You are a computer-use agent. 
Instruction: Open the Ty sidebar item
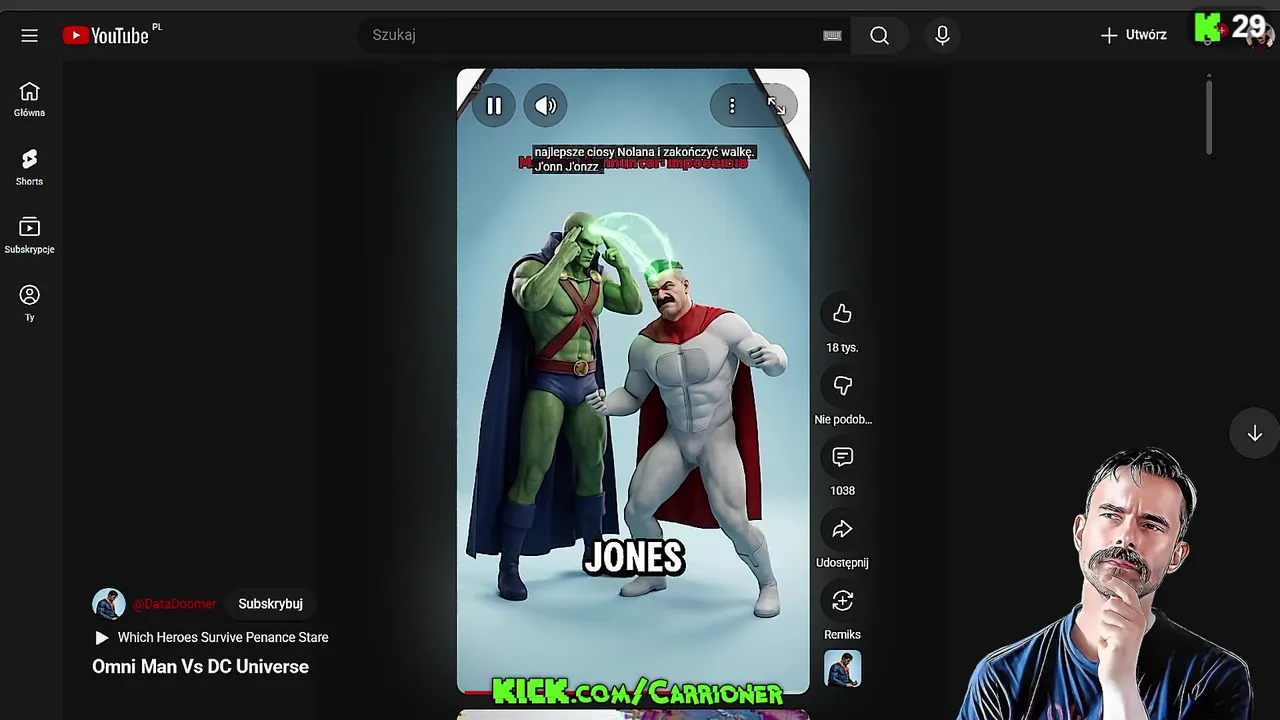(x=29, y=304)
